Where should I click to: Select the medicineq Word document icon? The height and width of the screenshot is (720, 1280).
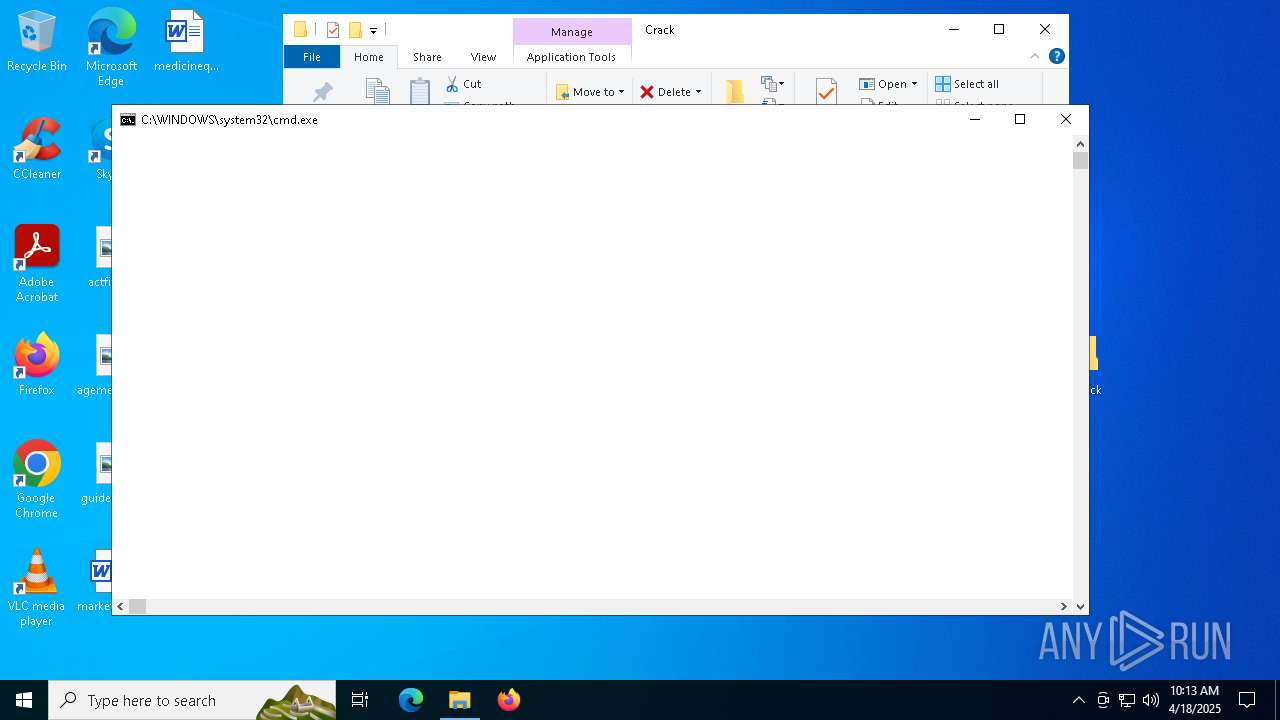pos(186,42)
